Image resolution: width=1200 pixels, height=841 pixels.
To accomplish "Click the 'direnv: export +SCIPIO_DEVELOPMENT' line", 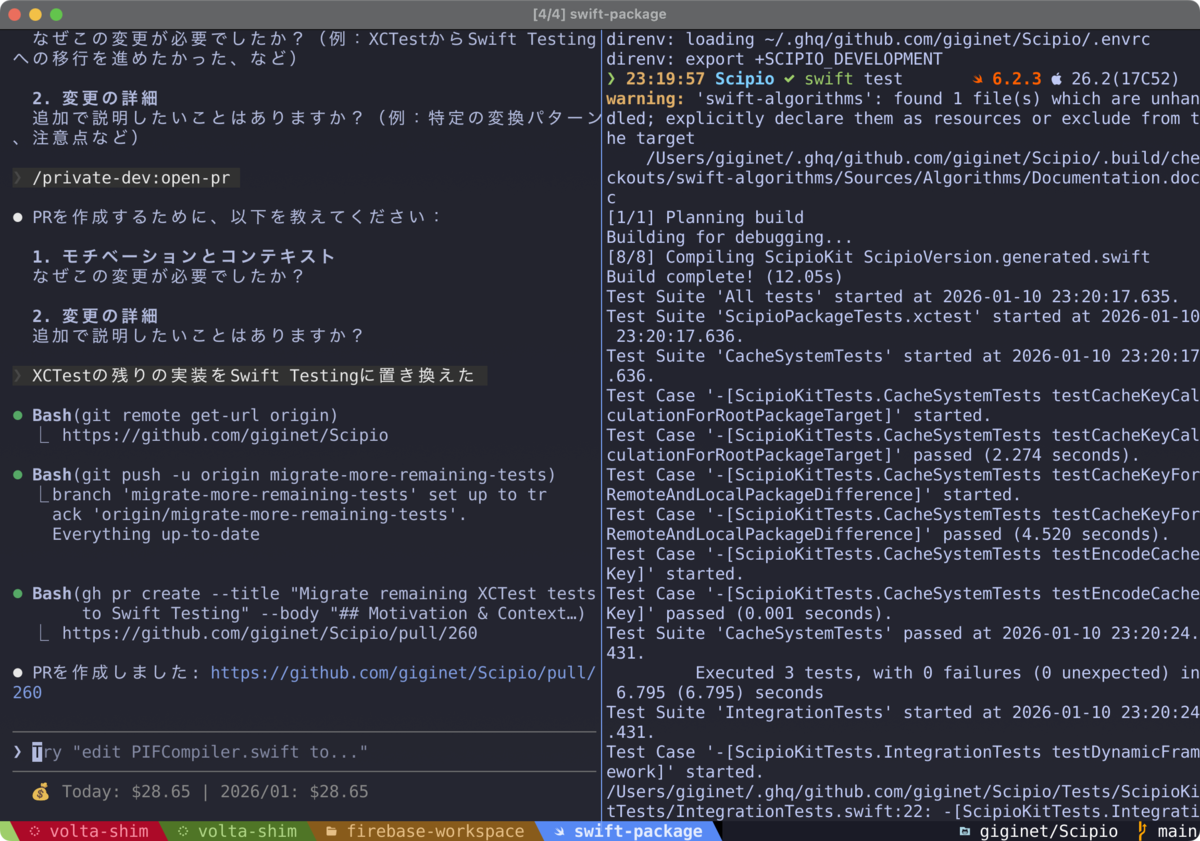I will click(x=774, y=59).
